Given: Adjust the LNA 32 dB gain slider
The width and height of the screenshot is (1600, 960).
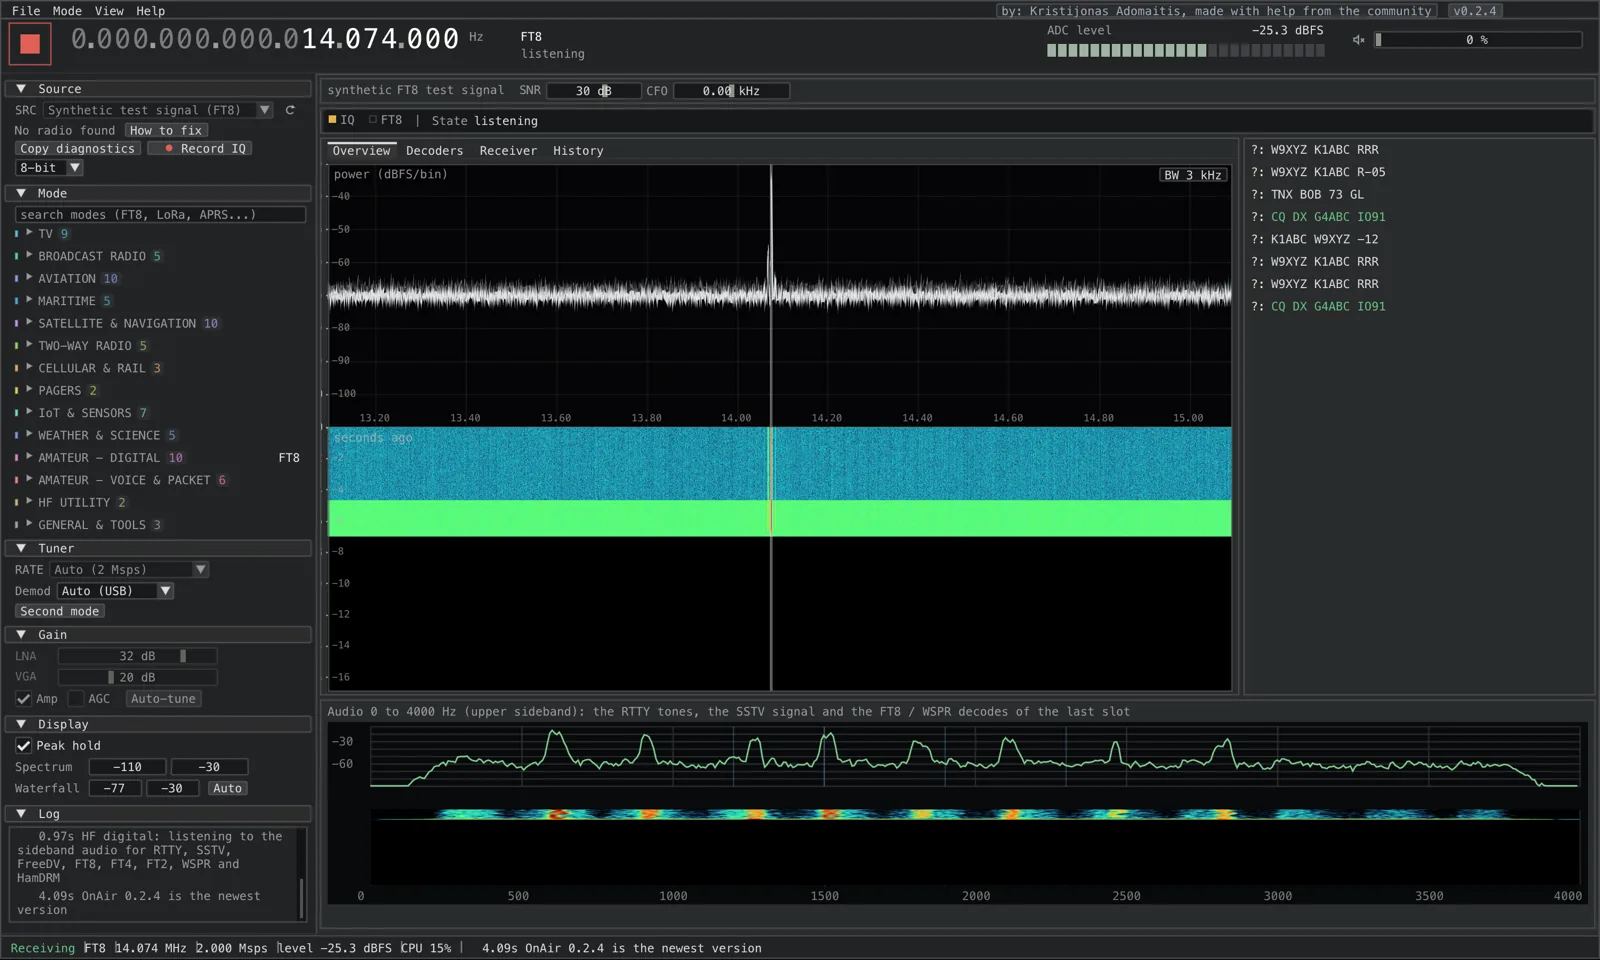Looking at the screenshot, I should coord(137,656).
